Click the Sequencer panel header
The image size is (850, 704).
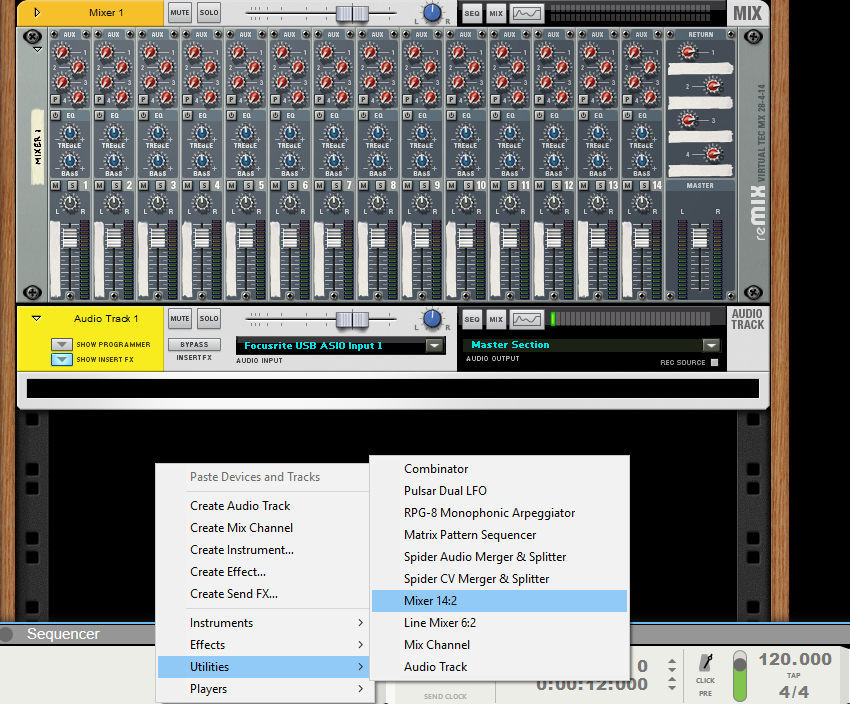click(x=63, y=634)
